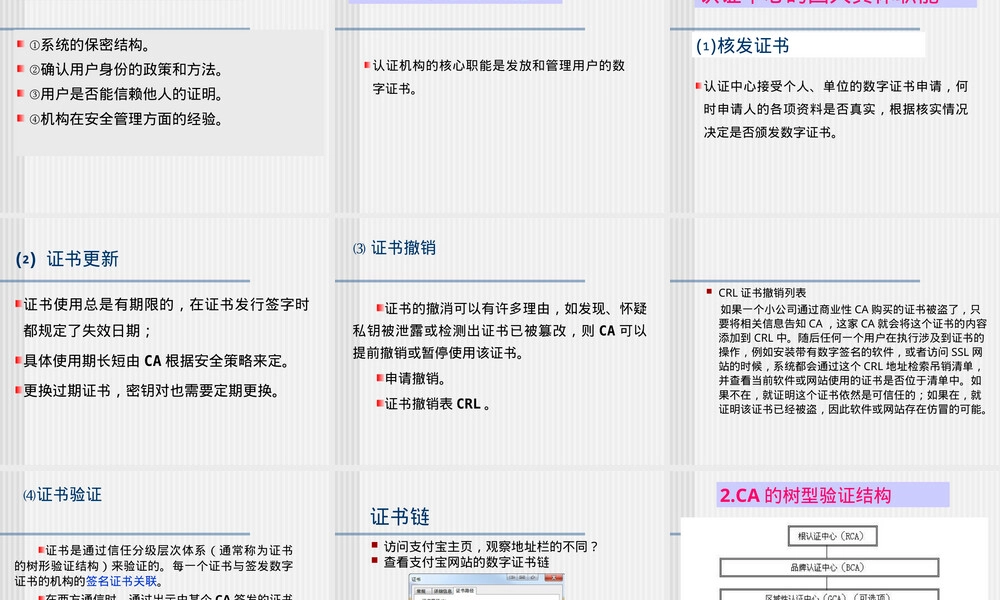This screenshot has height=600, width=1000.
Task: Click the paragraph 证书是通过信任分级层次体系
Action: (154, 566)
